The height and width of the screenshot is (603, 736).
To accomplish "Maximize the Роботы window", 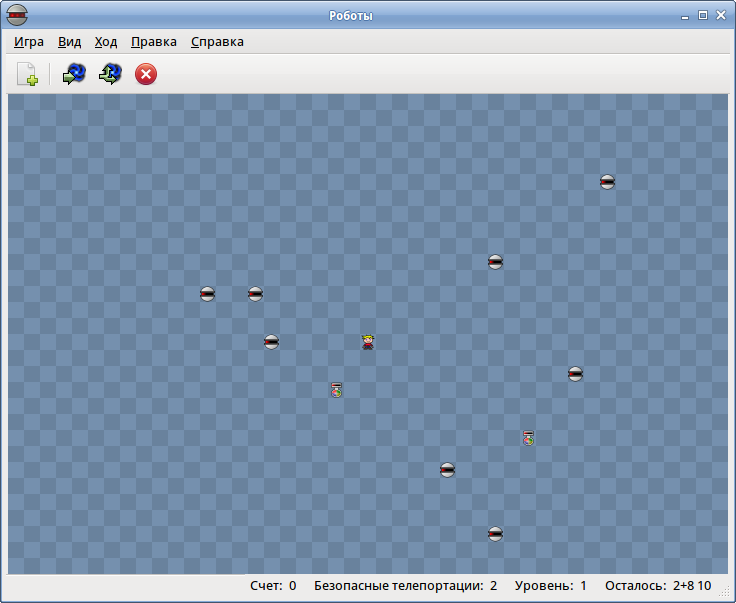I will 703,15.
